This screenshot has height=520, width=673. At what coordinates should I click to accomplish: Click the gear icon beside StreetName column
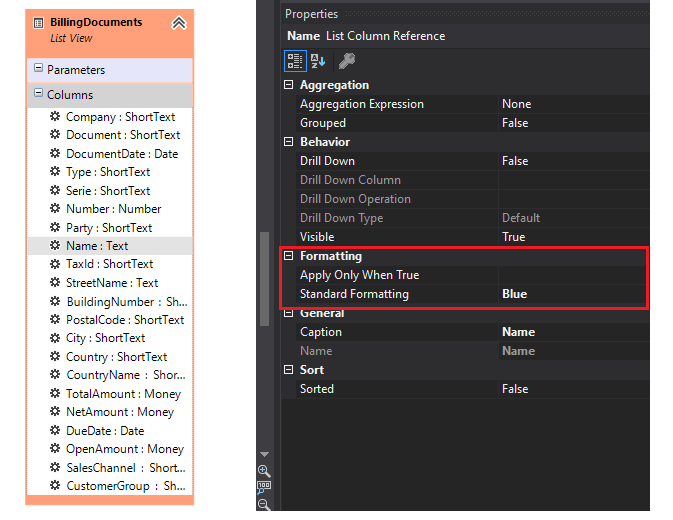click(x=55, y=282)
